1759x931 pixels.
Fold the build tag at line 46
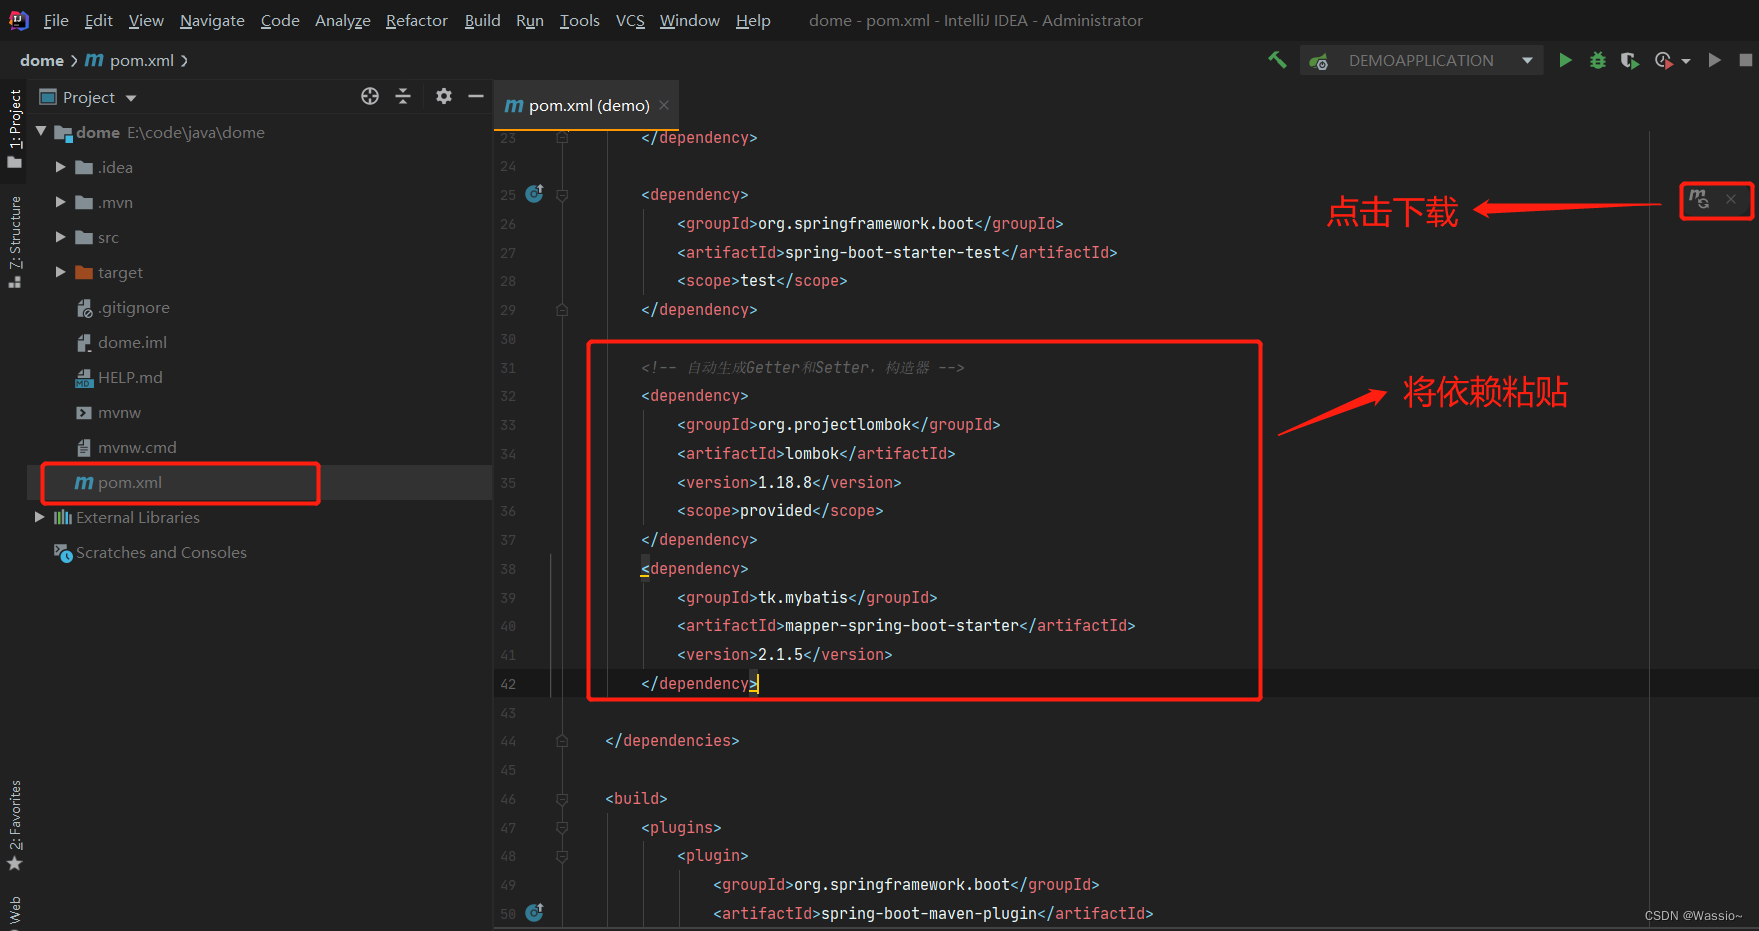[x=562, y=799]
